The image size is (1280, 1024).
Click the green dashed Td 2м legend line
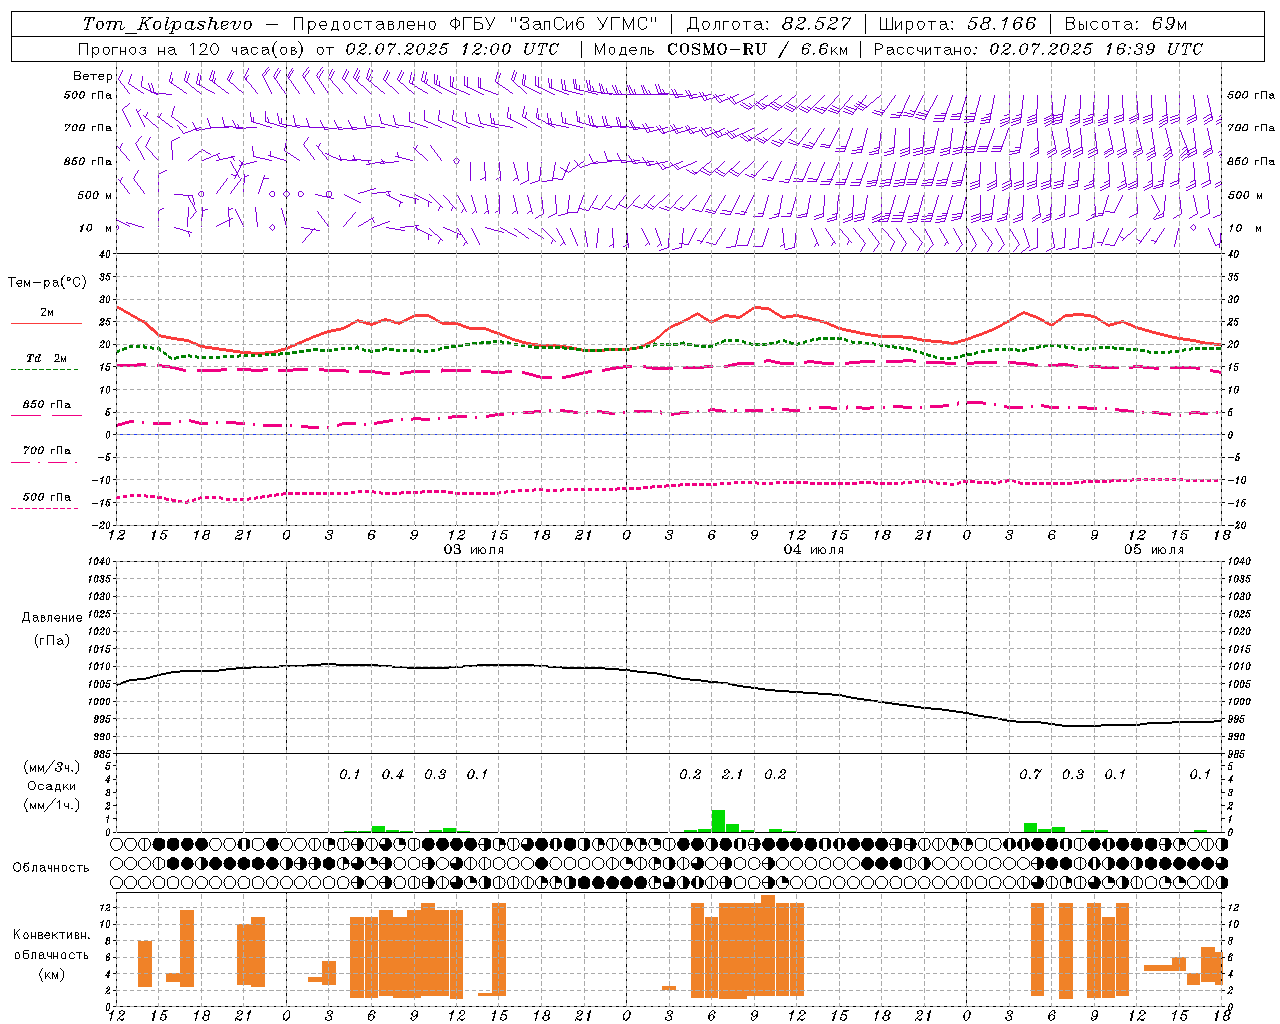point(44,370)
